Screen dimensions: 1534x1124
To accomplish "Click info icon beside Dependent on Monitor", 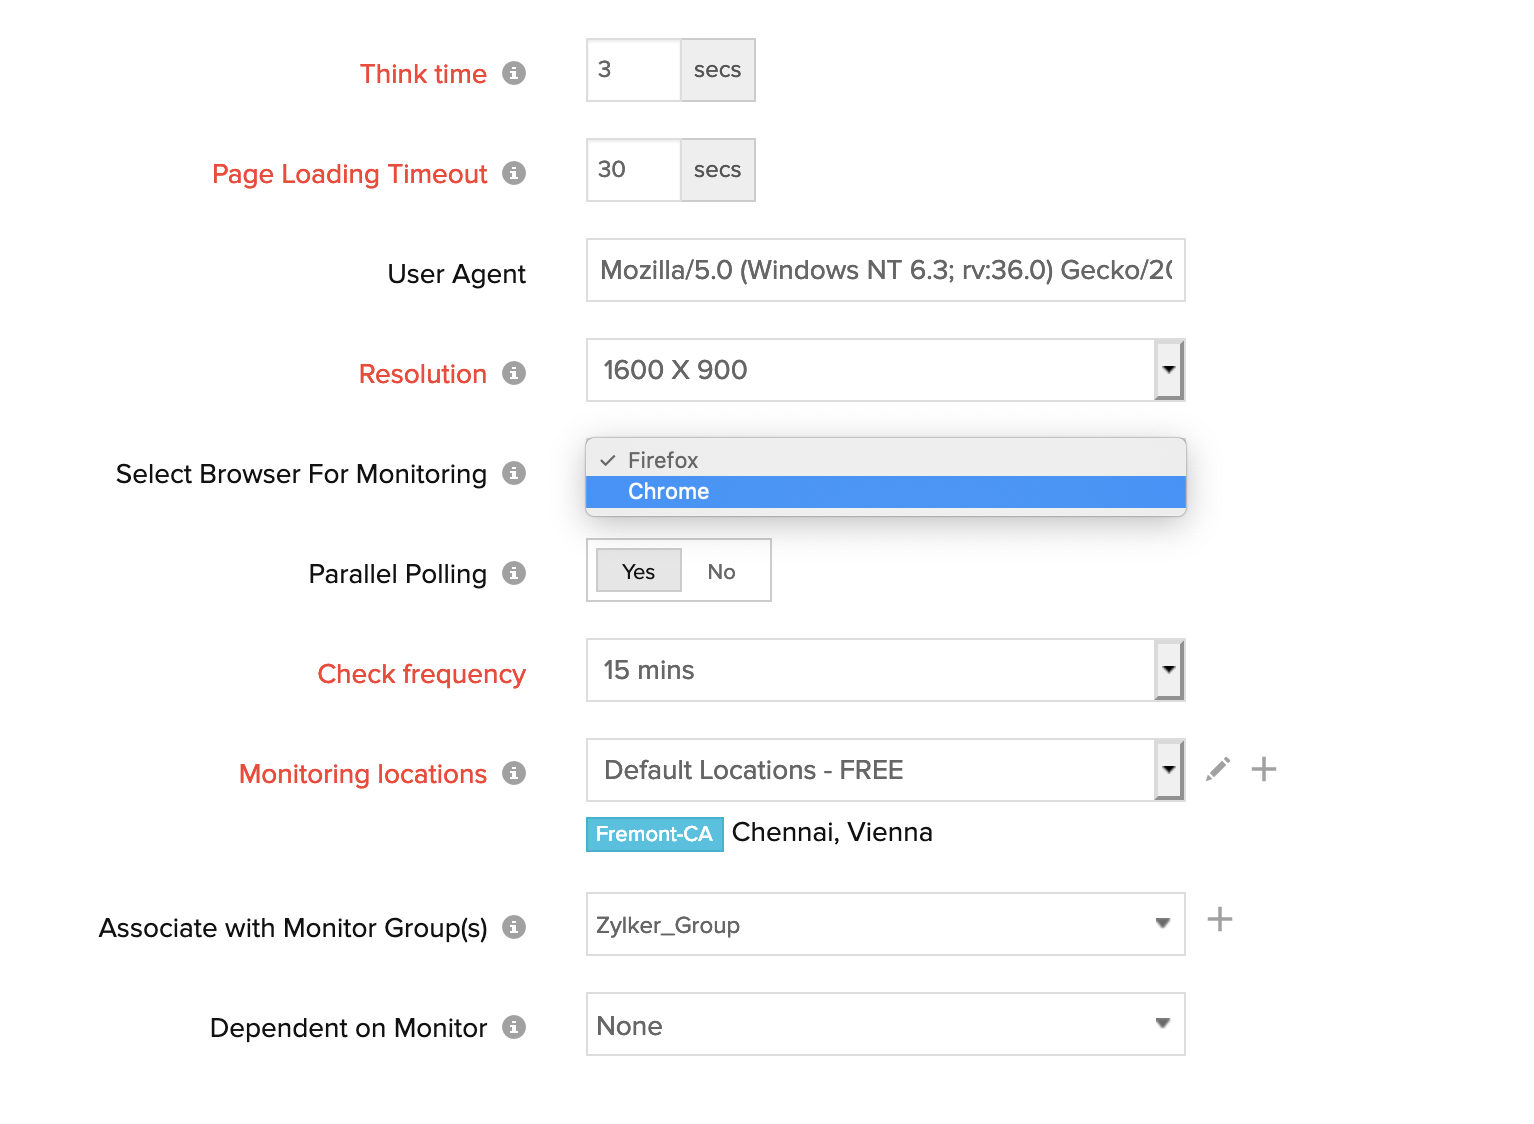I will 514,1027.
